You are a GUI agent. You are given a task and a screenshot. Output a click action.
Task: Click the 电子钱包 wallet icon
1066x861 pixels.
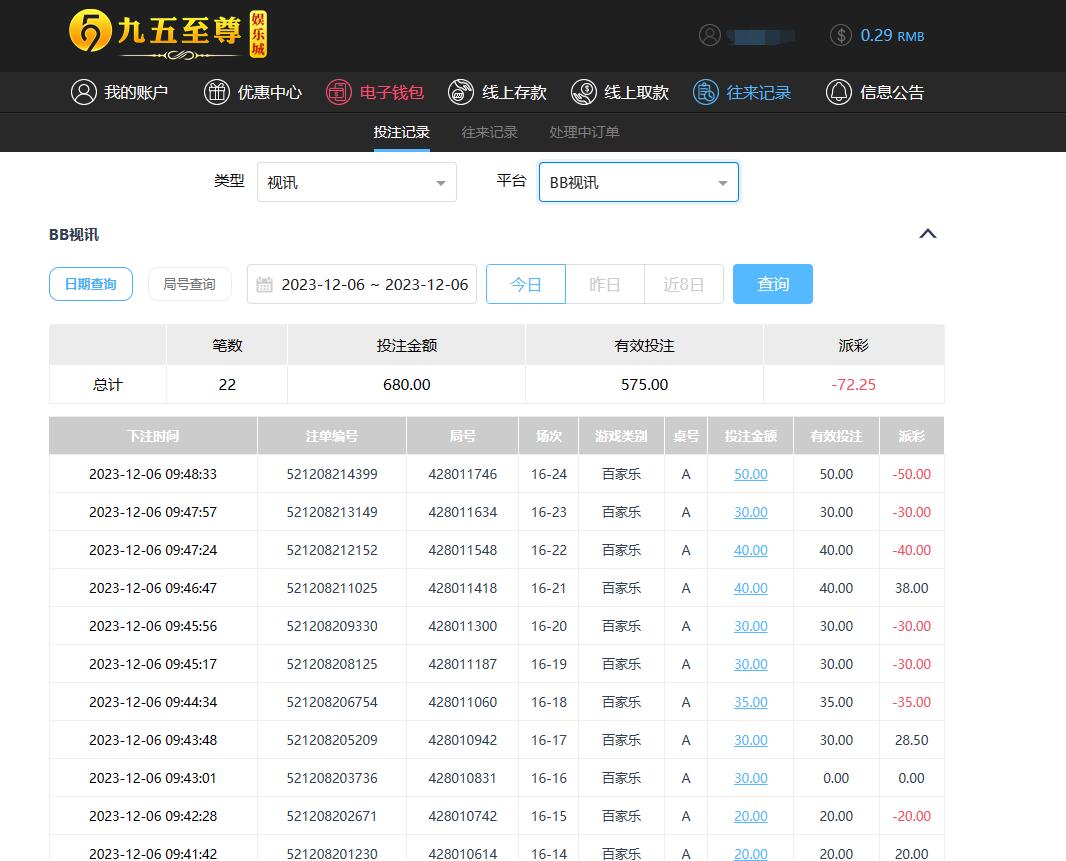[339, 92]
